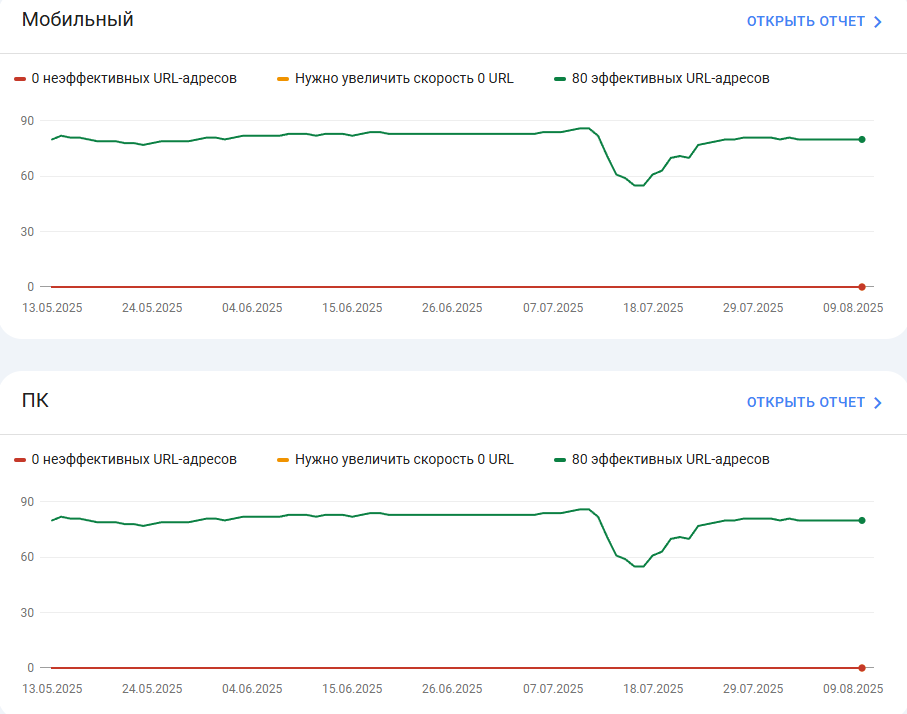The width and height of the screenshot is (907, 714).
Task: Toggle red ineffective URLs legend in Mobile chart
Action: pyautogui.click(x=126, y=79)
